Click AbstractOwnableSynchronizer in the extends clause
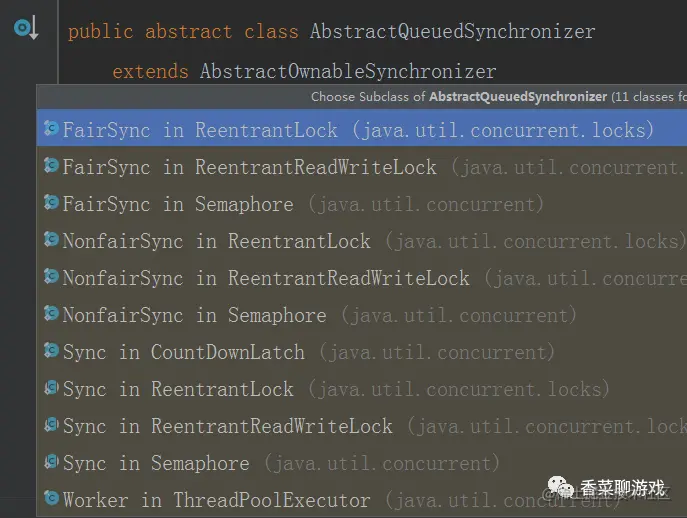 (347, 71)
